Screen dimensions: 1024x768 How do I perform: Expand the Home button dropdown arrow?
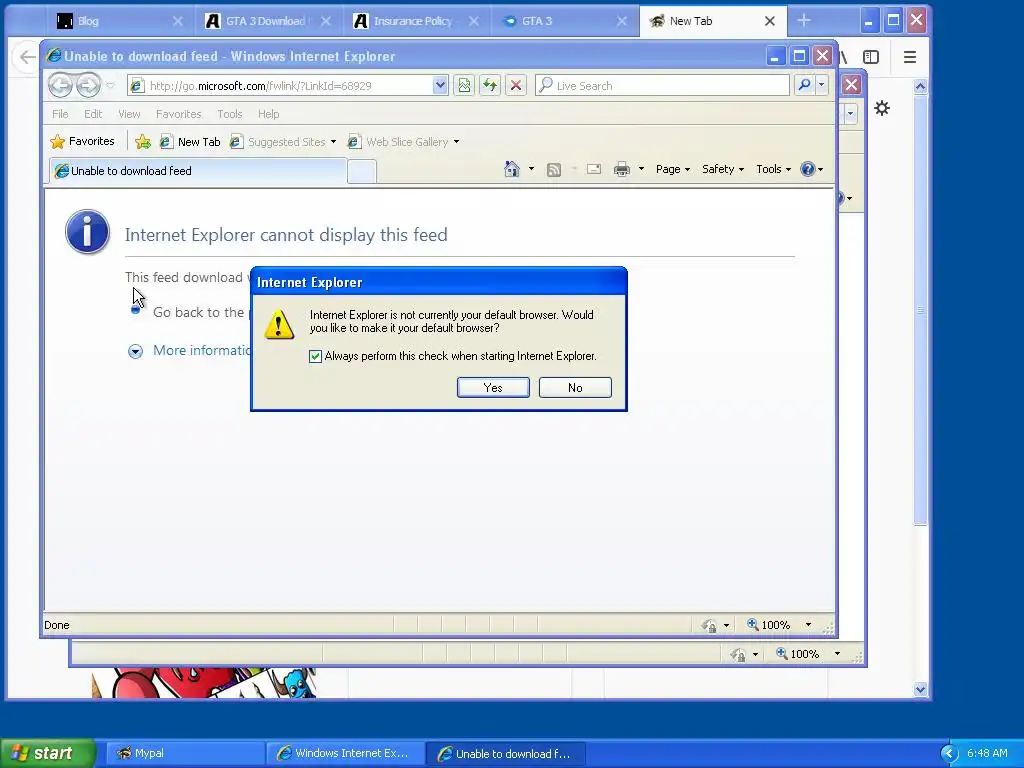[532, 169]
